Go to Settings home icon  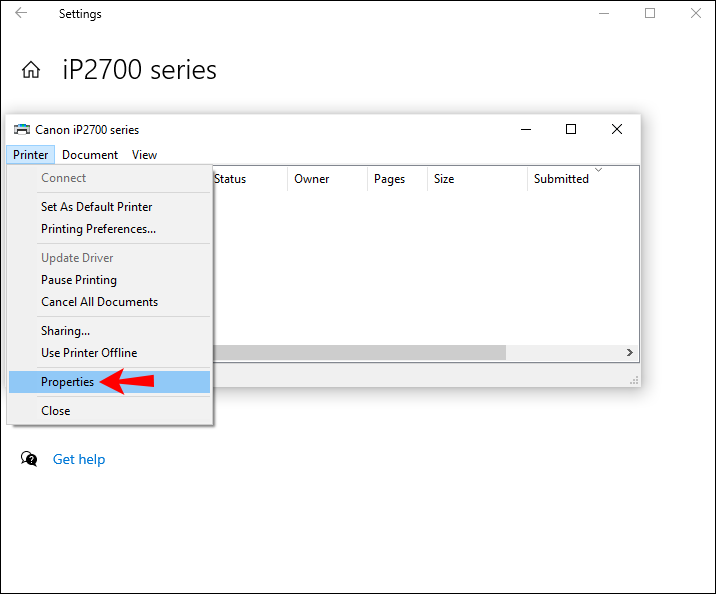pyautogui.click(x=31, y=70)
